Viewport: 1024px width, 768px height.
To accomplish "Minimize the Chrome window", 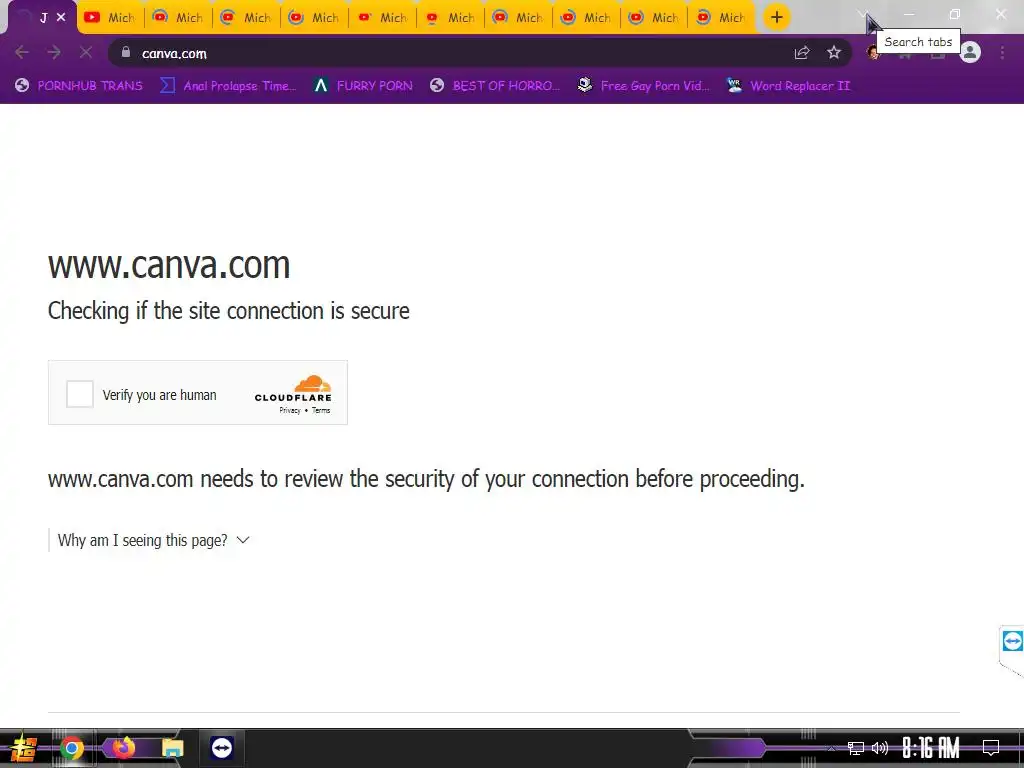I will pos(908,14).
